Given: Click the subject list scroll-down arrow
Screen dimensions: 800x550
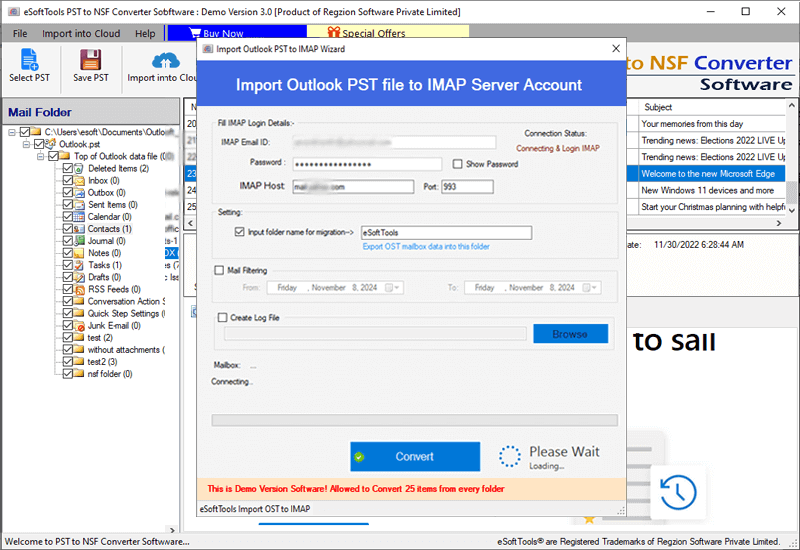Looking at the screenshot, I should (791, 210).
